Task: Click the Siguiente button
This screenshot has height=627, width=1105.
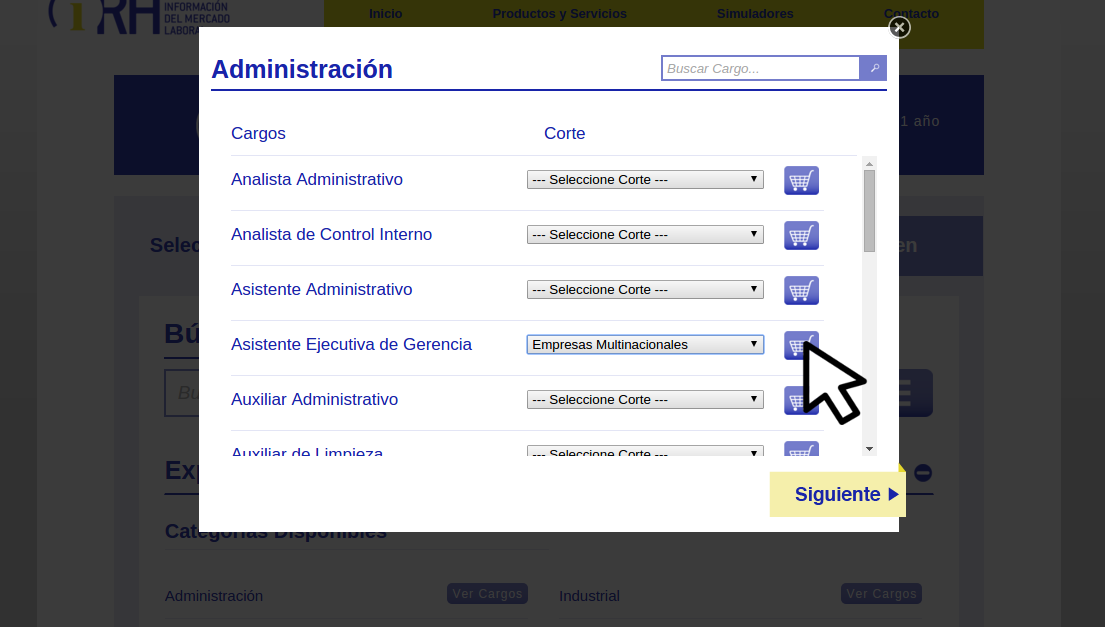Action: click(837, 495)
